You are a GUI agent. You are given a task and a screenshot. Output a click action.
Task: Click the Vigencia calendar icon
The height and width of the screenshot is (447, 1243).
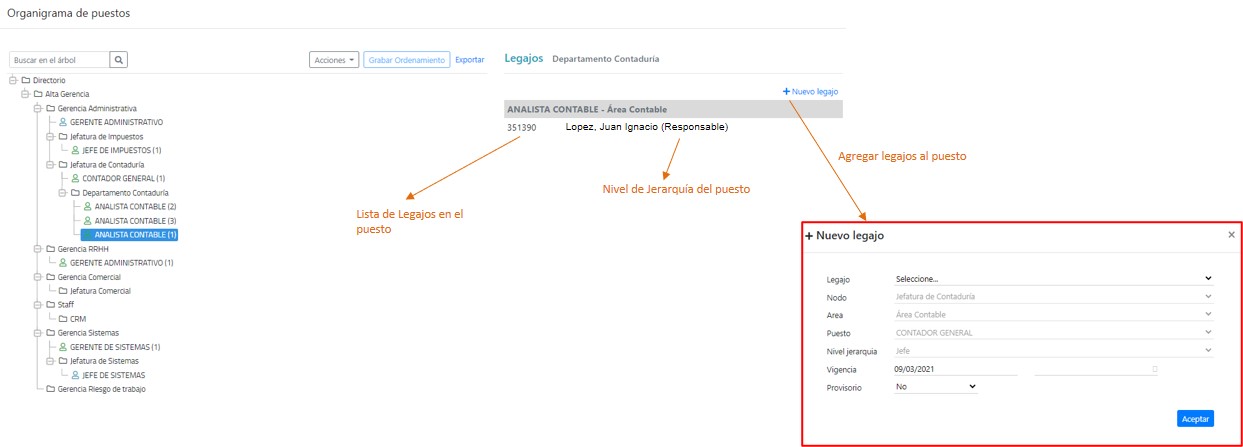coord(1155,369)
